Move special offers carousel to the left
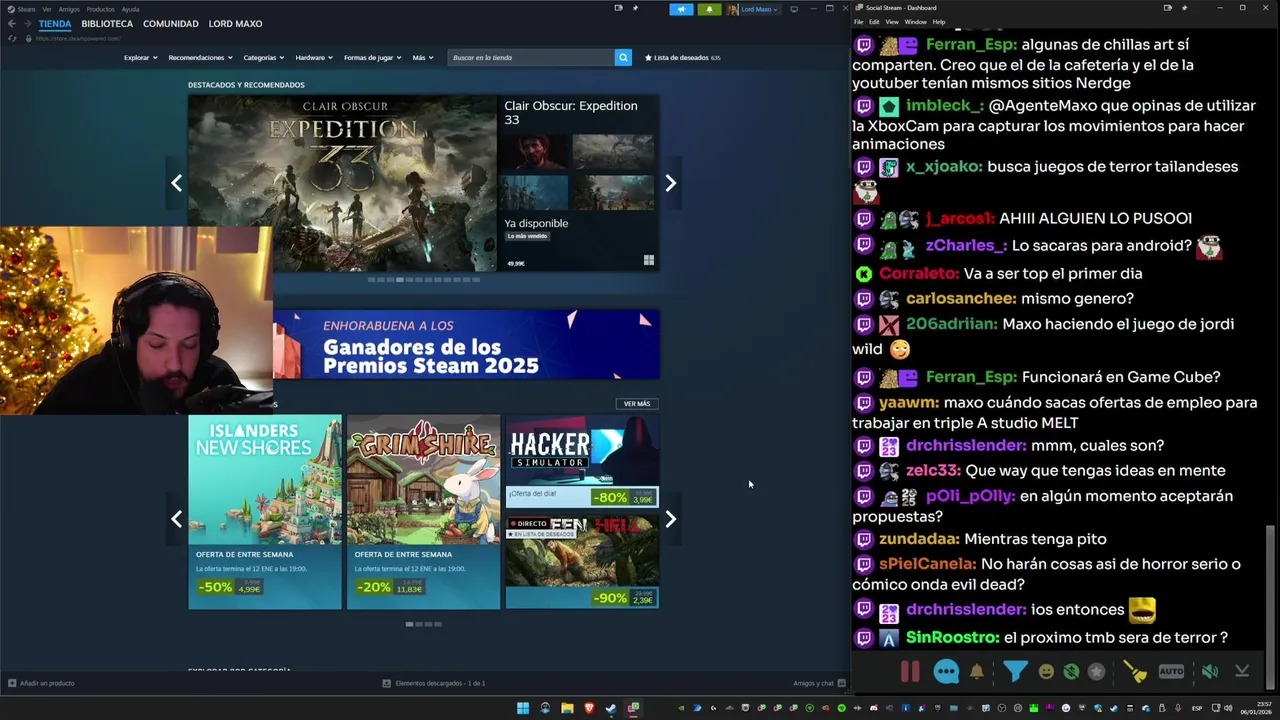Viewport: 1280px width, 720px height. pos(176,519)
